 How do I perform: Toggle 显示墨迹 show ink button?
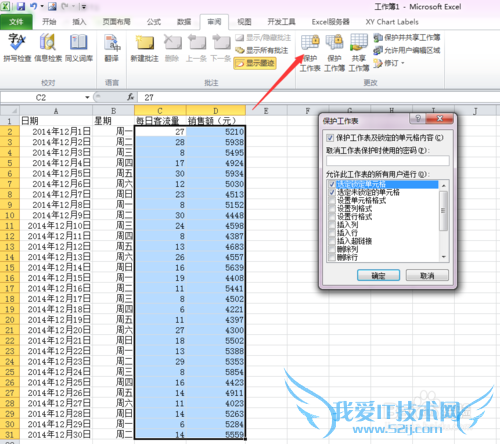coord(255,63)
